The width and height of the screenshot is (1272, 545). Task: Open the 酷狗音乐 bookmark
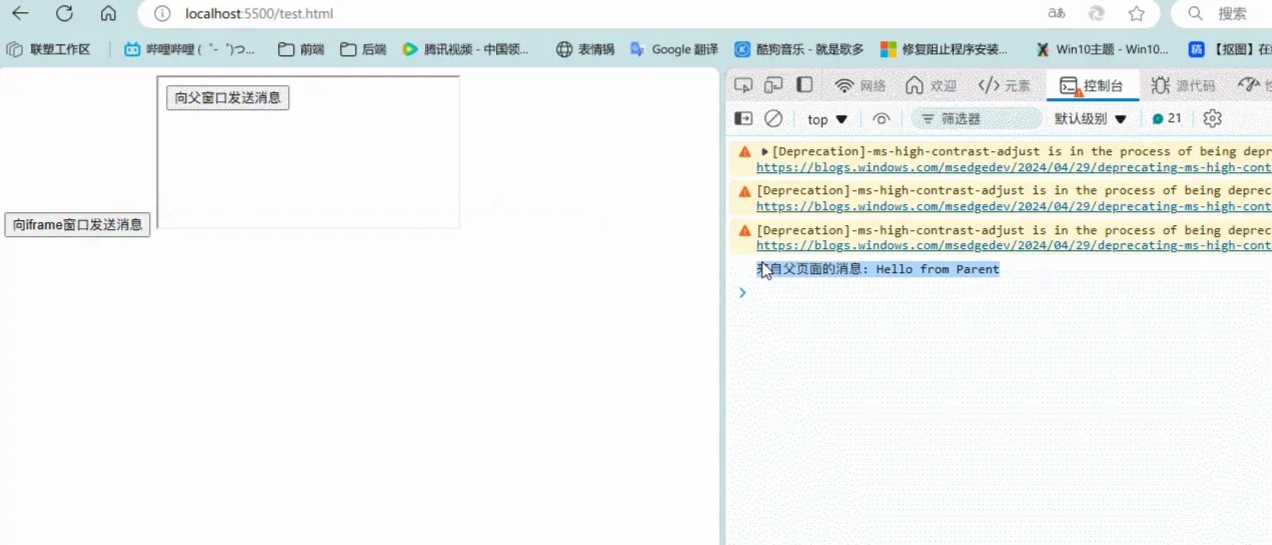click(x=799, y=49)
